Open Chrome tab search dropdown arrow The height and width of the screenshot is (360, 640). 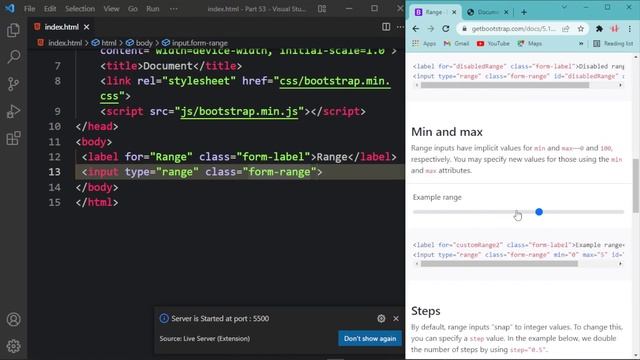click(564, 7)
